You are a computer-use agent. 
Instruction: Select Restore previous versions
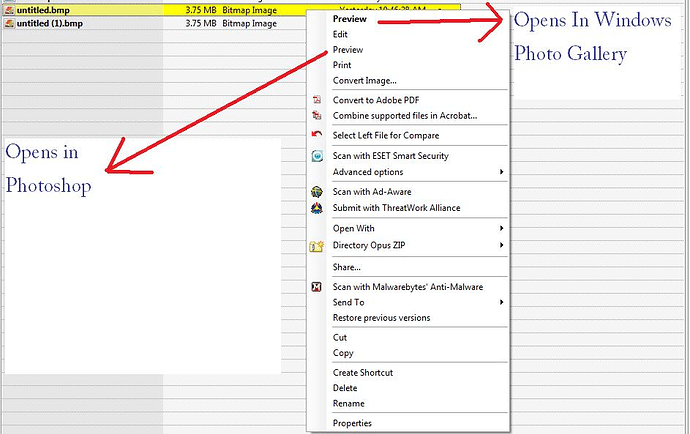(381, 318)
